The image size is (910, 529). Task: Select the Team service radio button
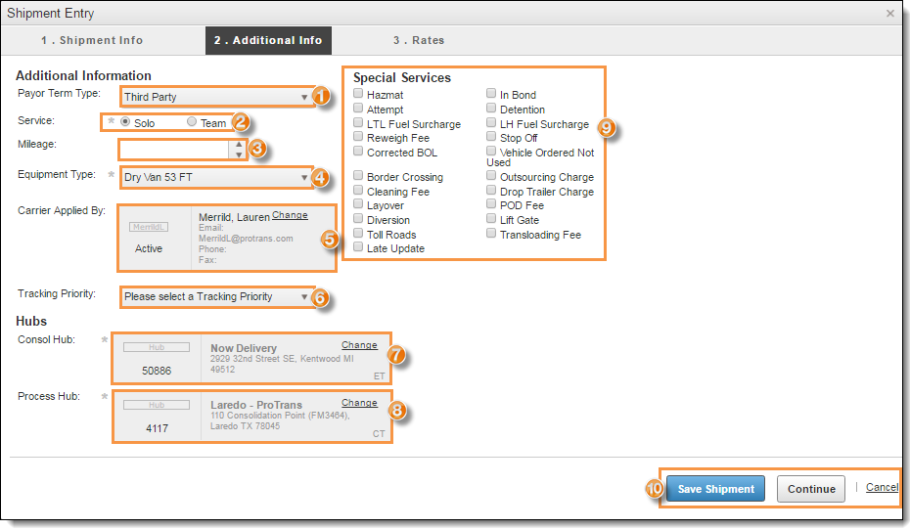(192, 123)
